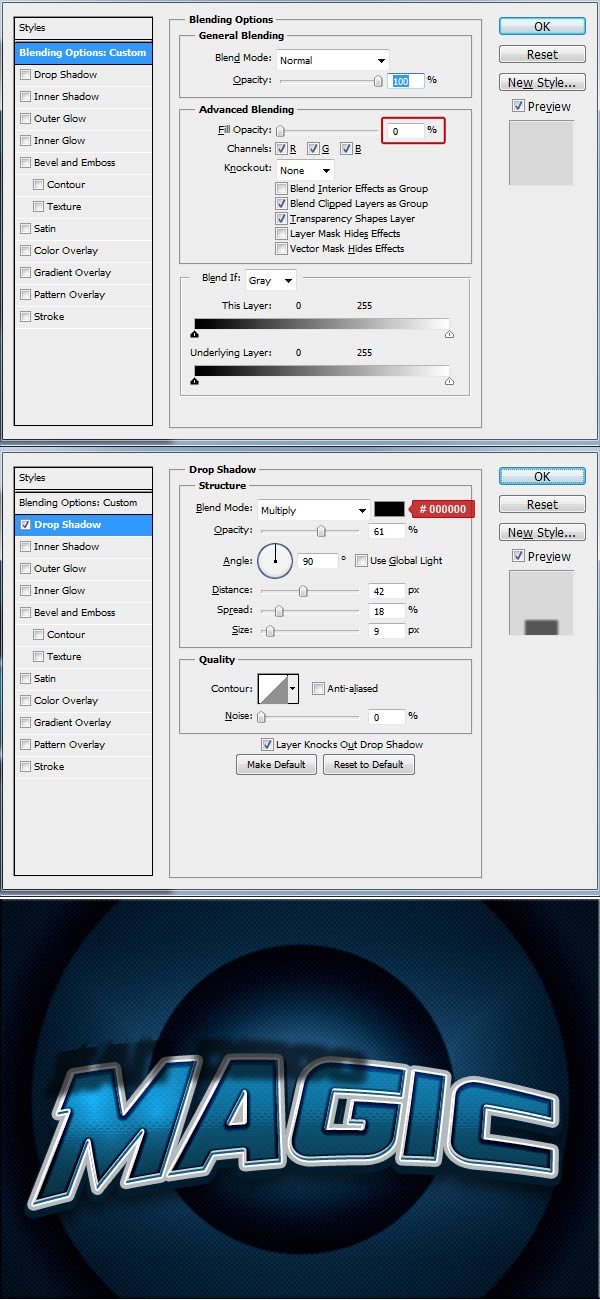Uncheck Layer Knocks Out Drop Shadow

coord(267,745)
